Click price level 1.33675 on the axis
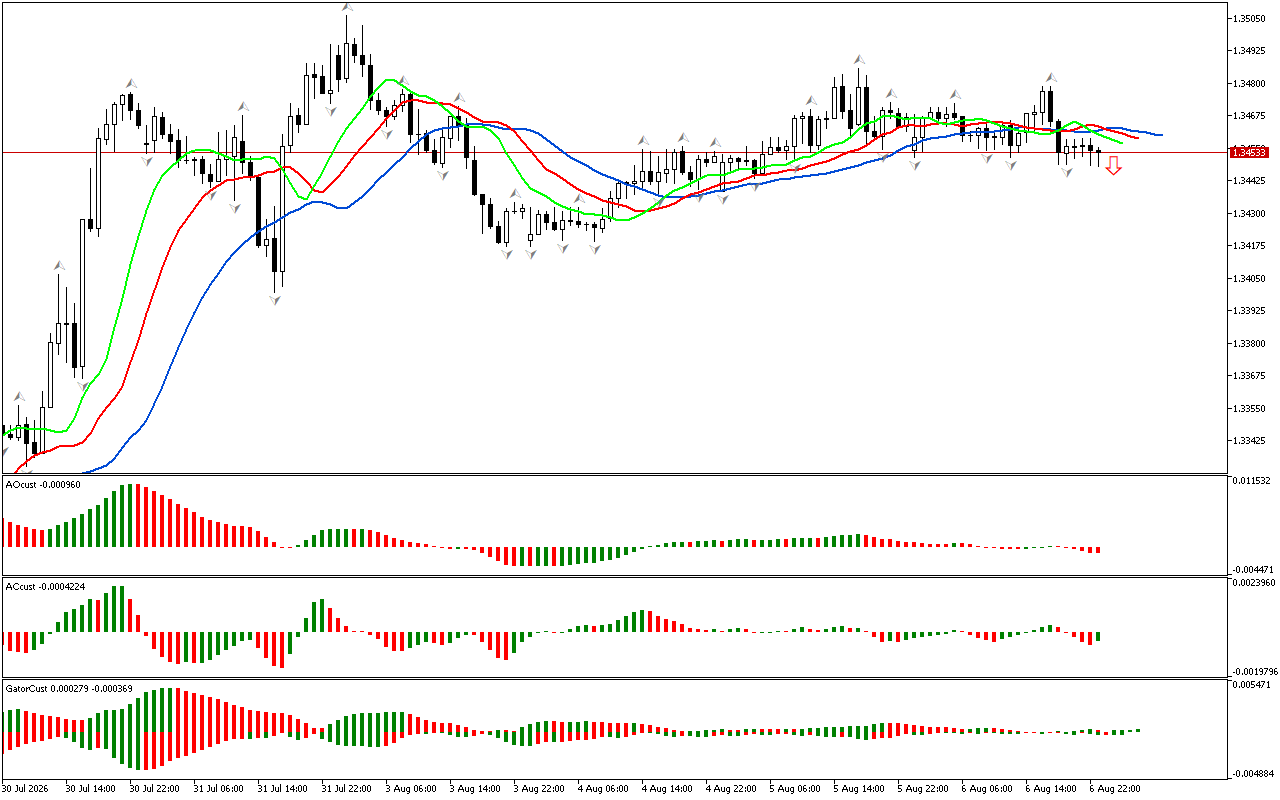This screenshot has width=1280, height=800. pyautogui.click(x=1250, y=376)
